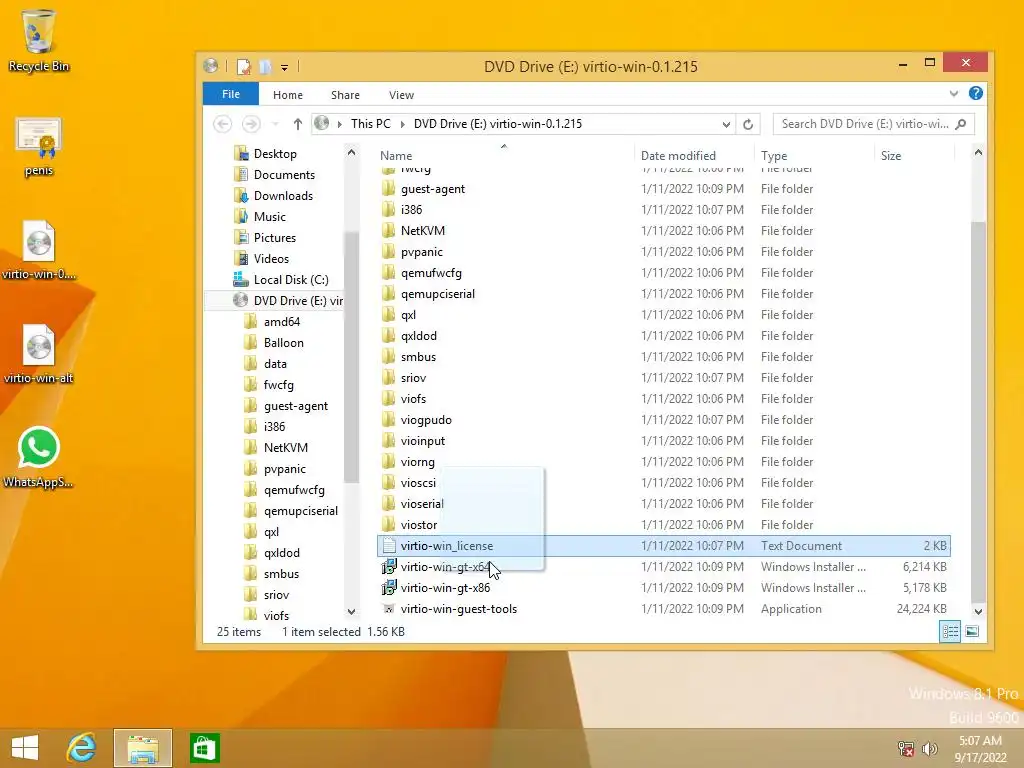Open the Windows Start button
The width and height of the screenshot is (1024, 768).
click(25, 748)
